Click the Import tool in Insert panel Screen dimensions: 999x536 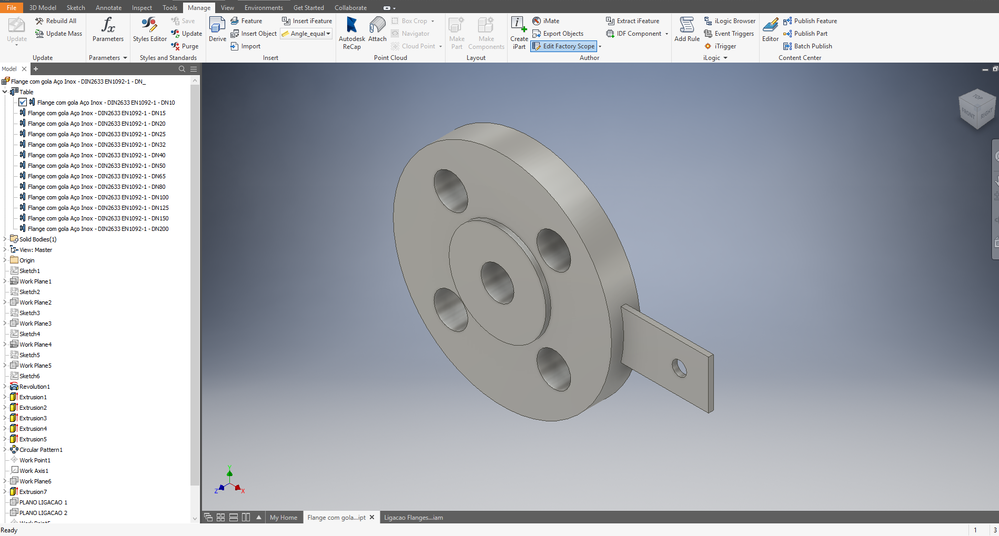(245, 46)
